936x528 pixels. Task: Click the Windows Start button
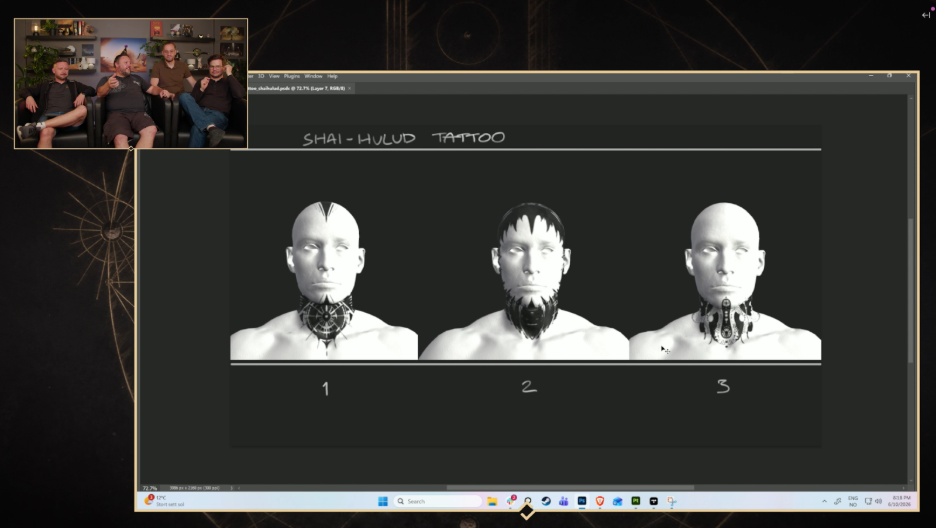point(383,501)
